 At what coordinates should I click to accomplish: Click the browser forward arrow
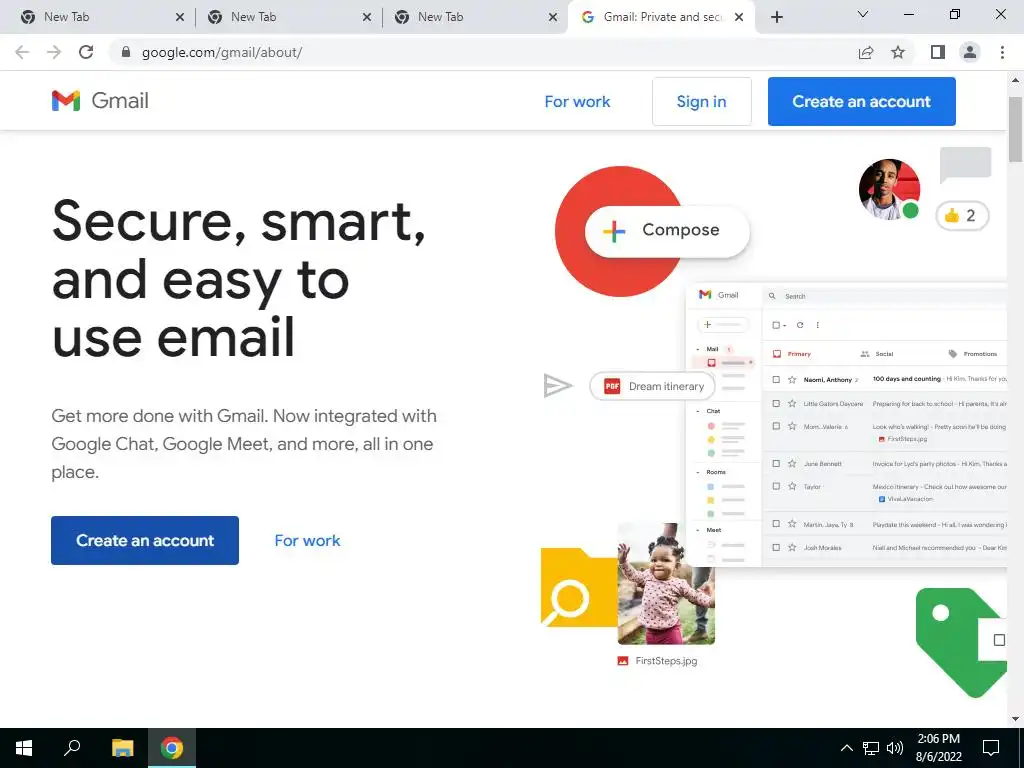click(54, 52)
